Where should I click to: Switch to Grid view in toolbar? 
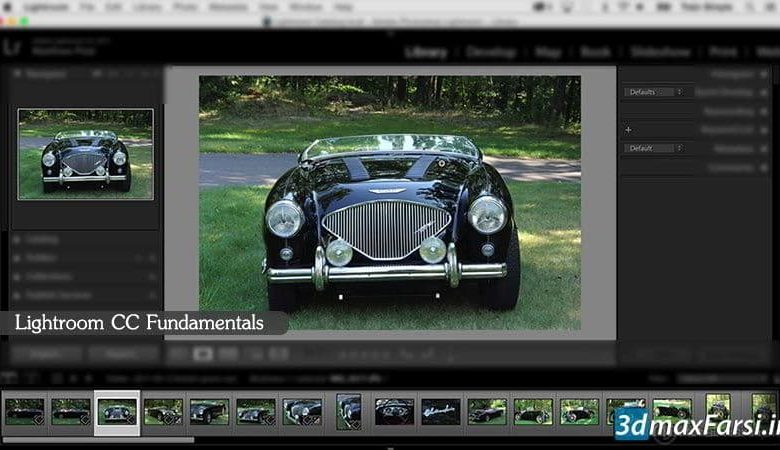[177, 354]
